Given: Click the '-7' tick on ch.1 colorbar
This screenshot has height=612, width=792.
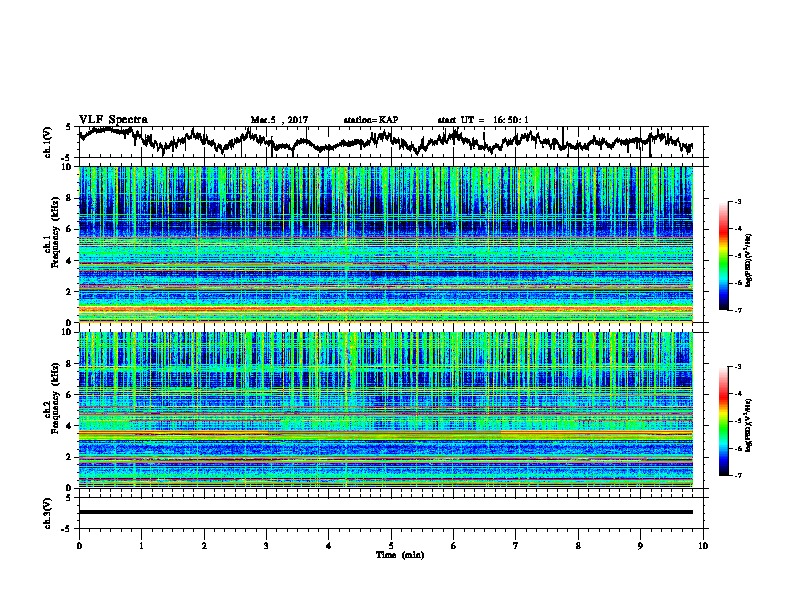Looking at the screenshot, I should point(737,310).
